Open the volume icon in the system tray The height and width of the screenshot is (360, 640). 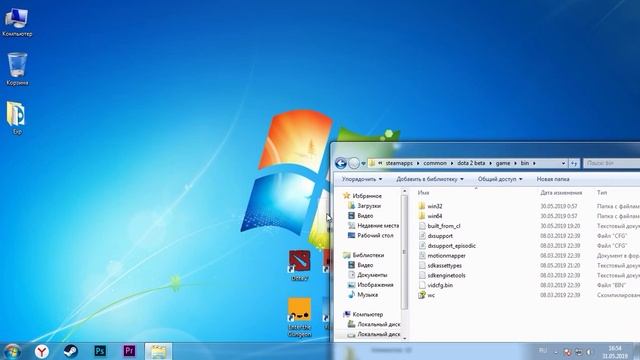click(x=589, y=352)
